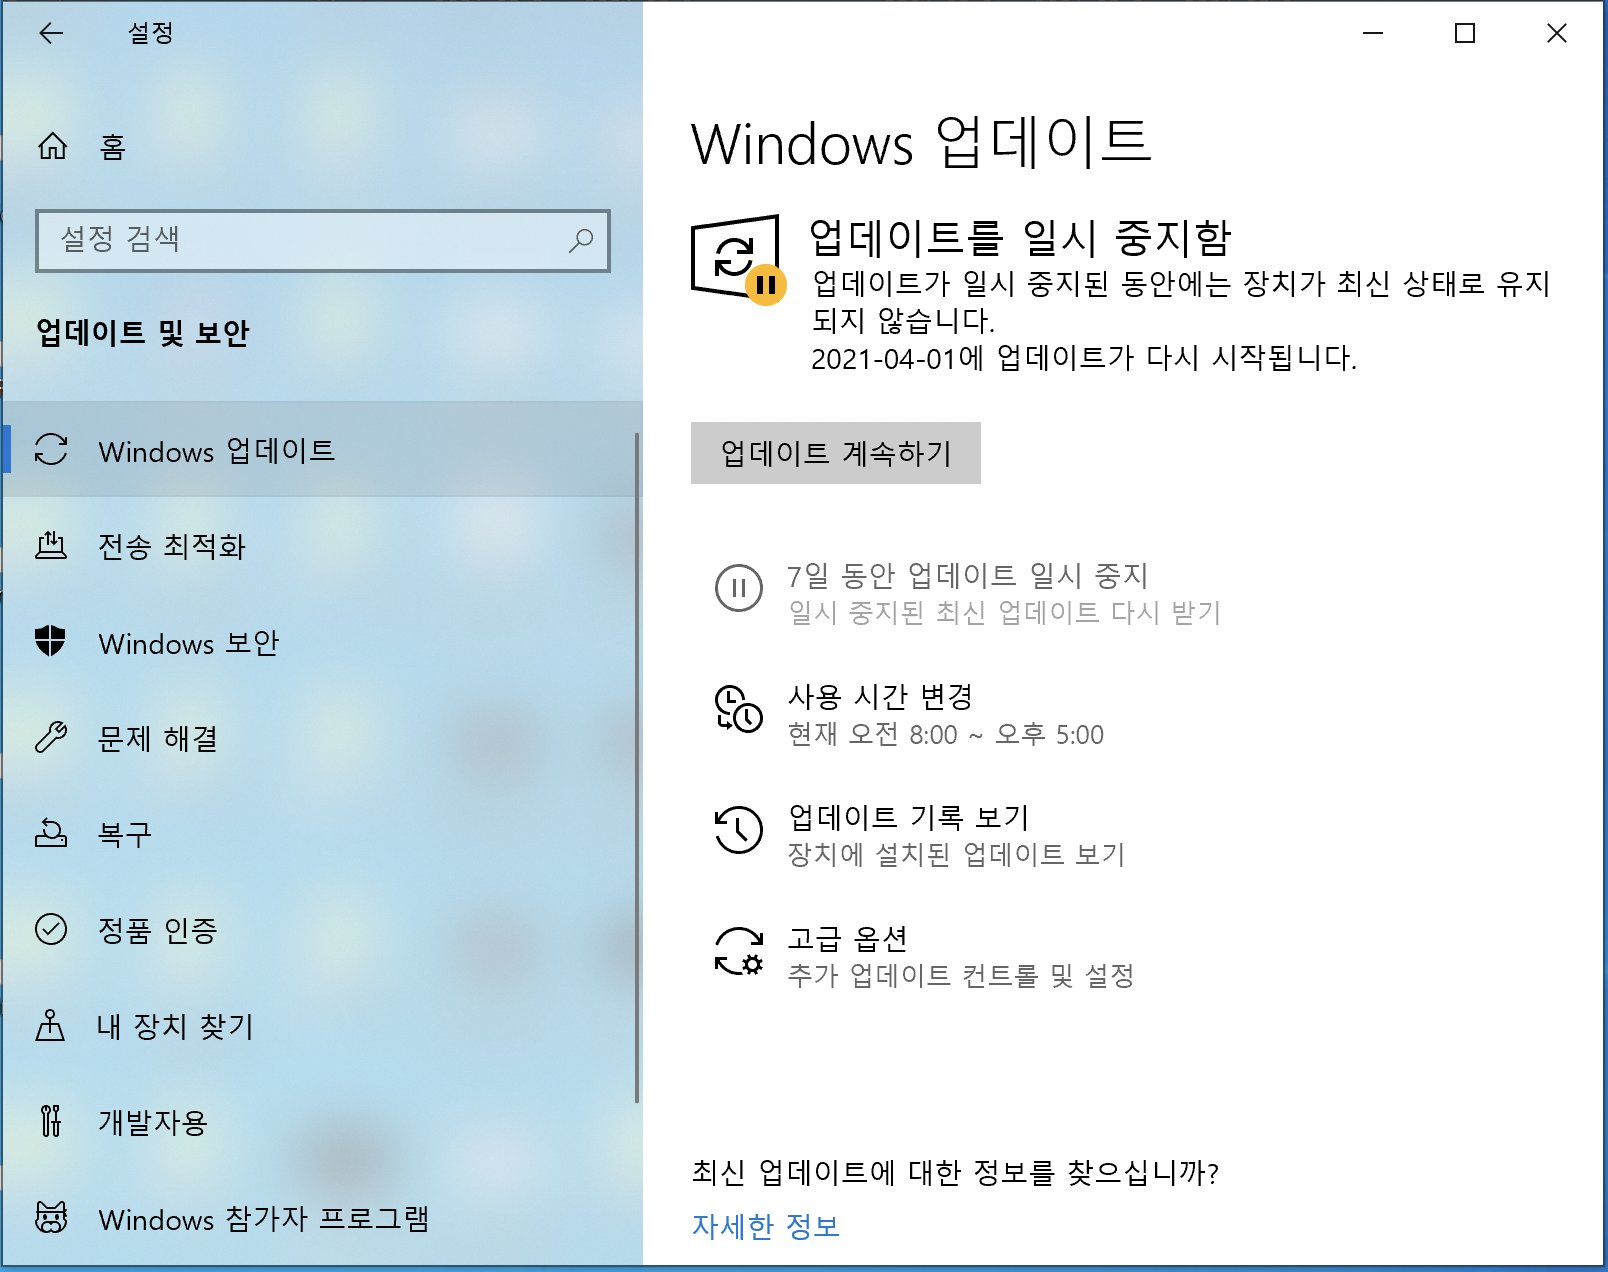1608x1272 pixels.
Task: Click the 현재 오전 8:00 ~ 오후 5:00 text
Action: pyautogui.click(x=946, y=734)
